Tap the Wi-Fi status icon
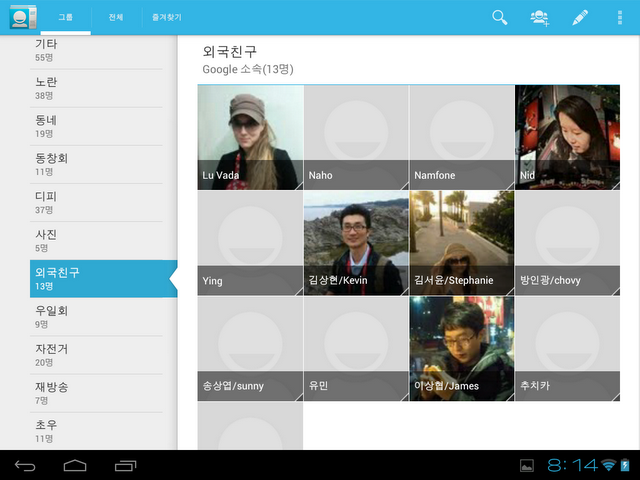 point(609,465)
